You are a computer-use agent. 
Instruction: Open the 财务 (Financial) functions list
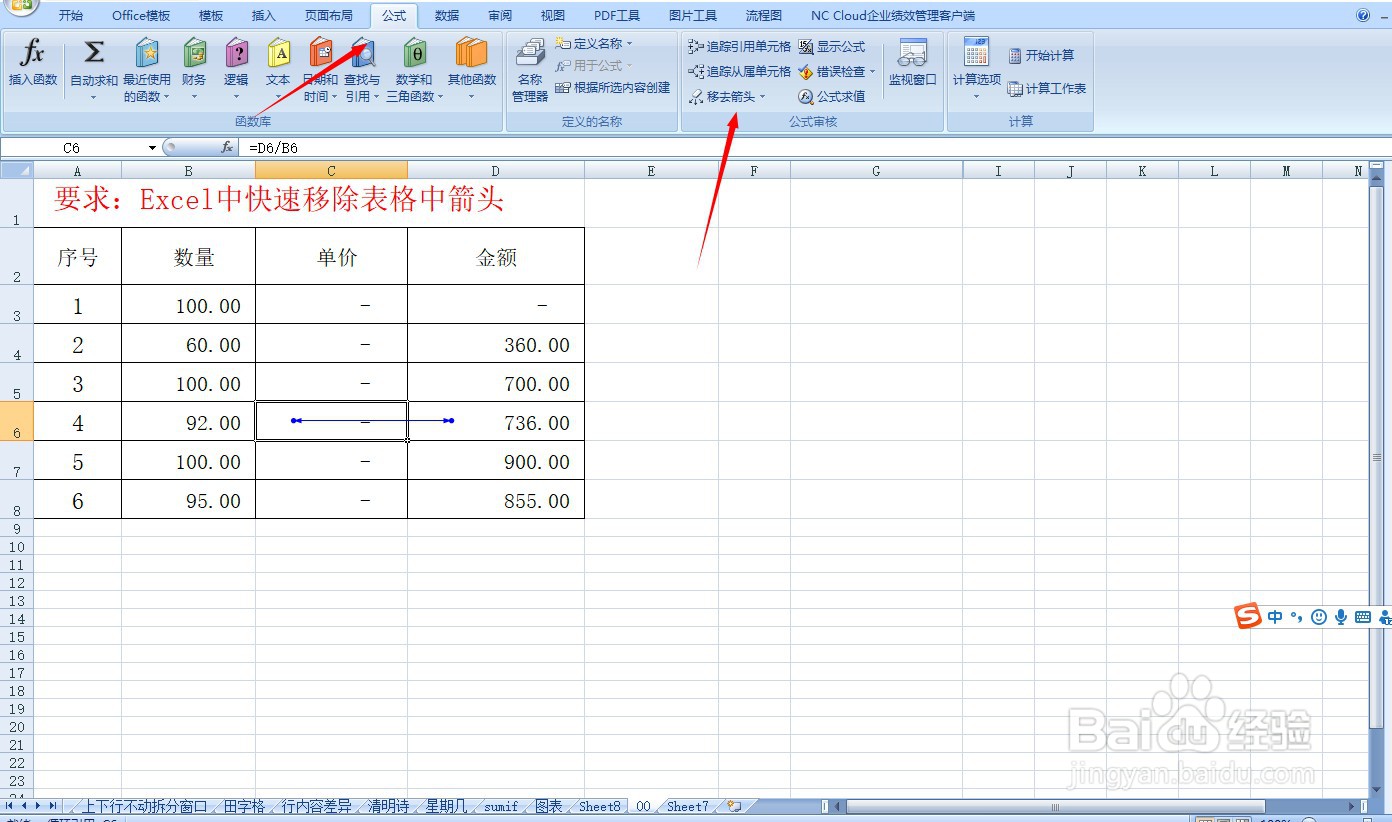194,70
